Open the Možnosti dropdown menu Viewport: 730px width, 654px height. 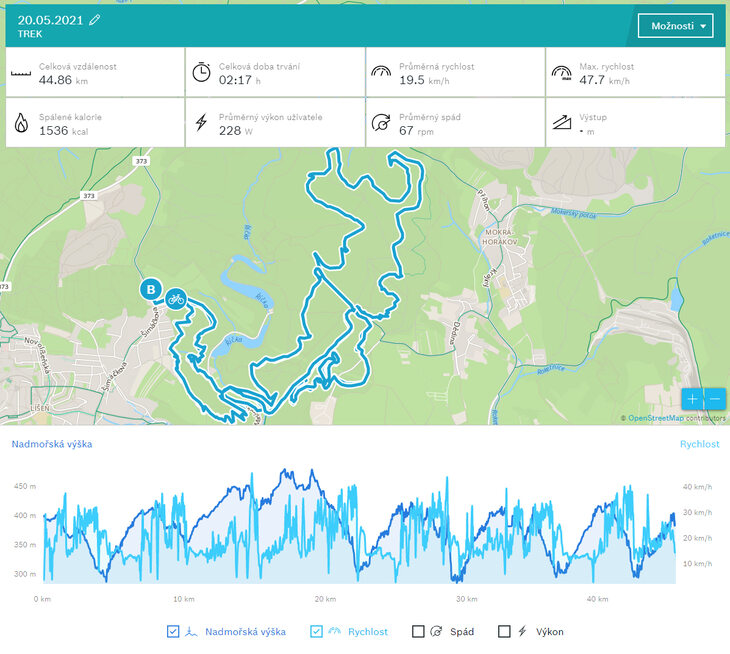point(675,26)
